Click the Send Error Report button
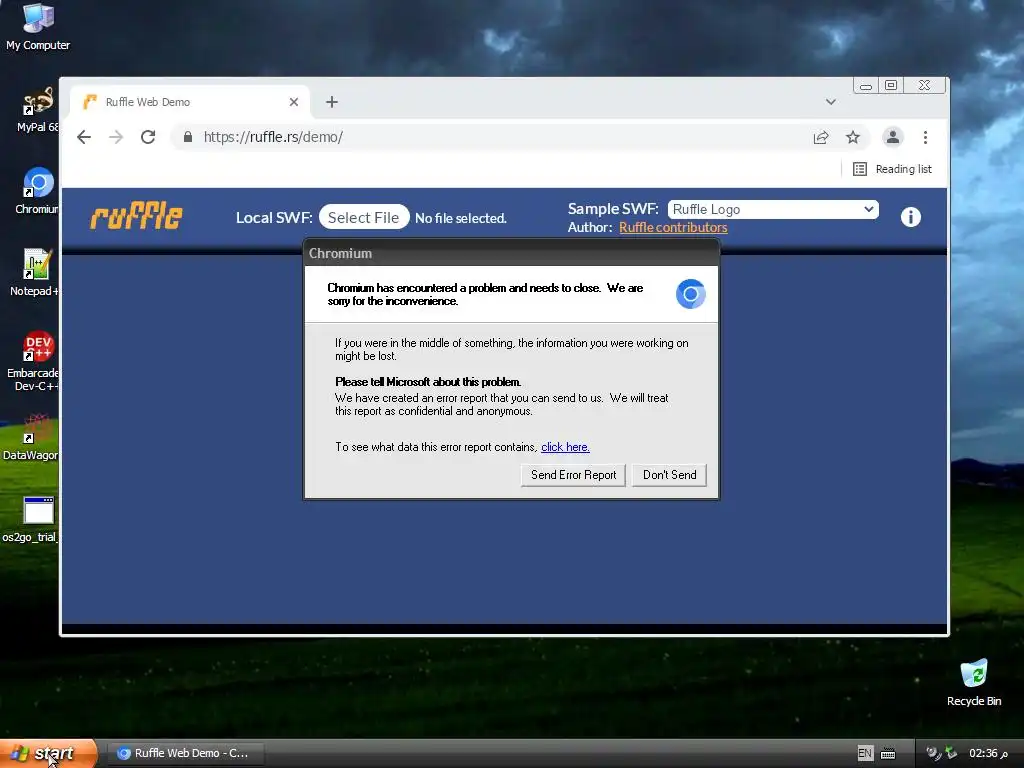The height and width of the screenshot is (768, 1024). (x=573, y=475)
